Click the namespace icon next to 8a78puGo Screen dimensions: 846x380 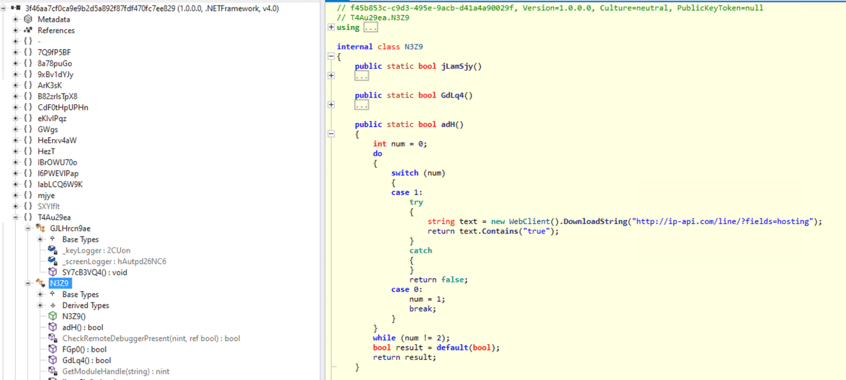click(x=28, y=63)
